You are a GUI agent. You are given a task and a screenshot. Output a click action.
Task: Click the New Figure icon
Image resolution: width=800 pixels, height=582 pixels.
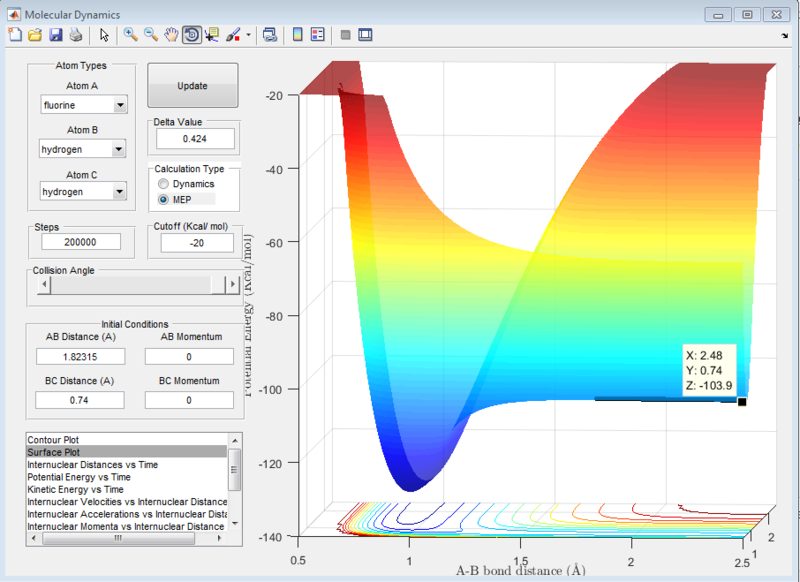click(15, 35)
